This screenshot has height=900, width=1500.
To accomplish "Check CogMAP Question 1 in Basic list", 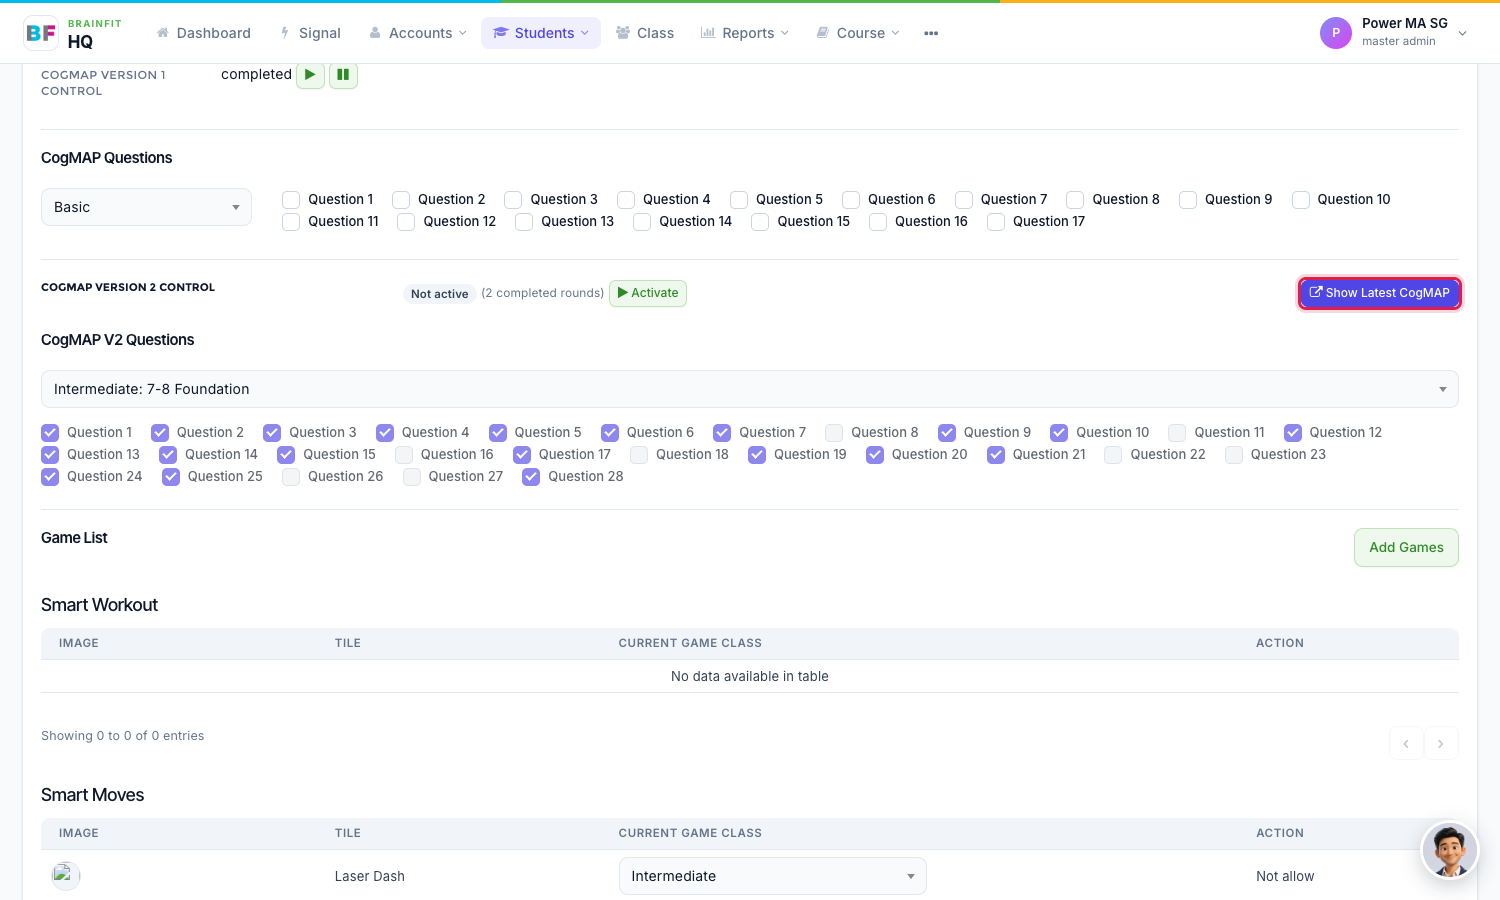I will (x=291, y=200).
